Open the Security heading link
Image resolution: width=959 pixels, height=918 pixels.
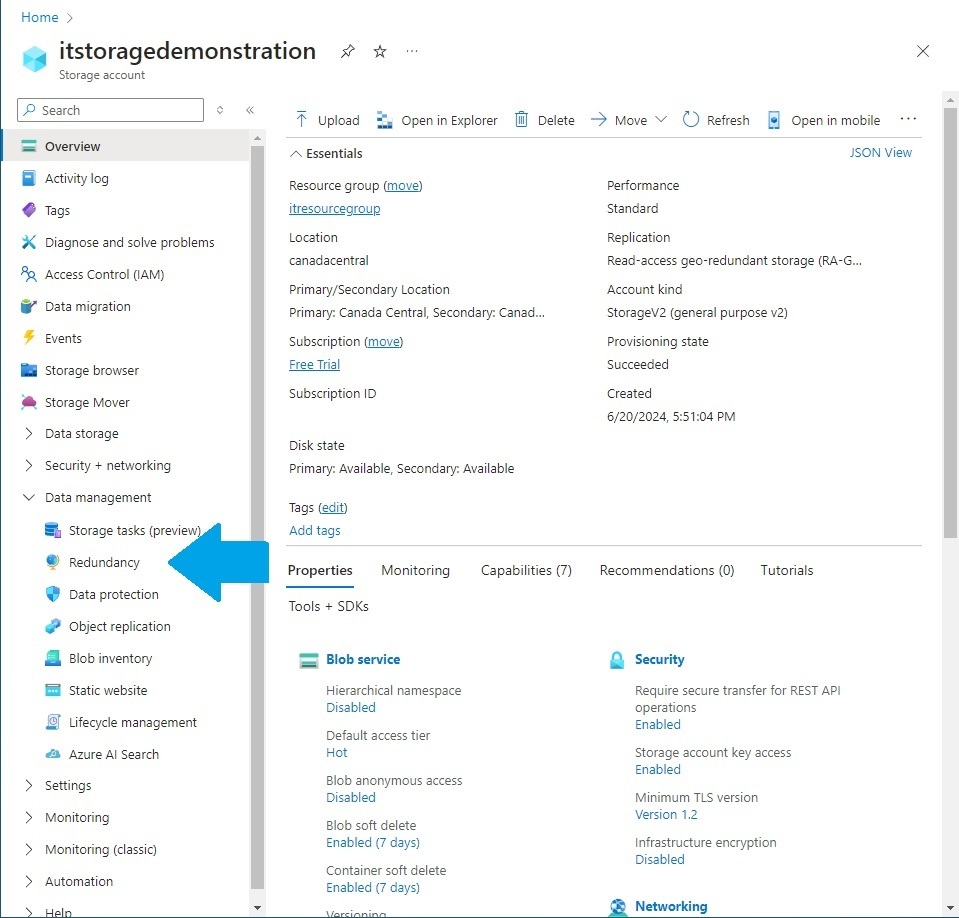[659, 659]
